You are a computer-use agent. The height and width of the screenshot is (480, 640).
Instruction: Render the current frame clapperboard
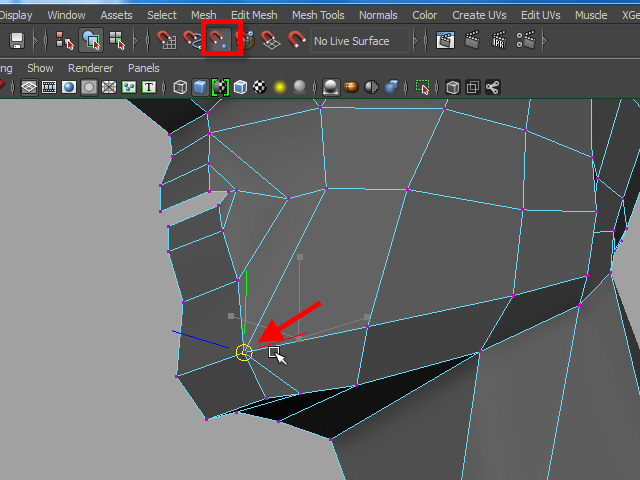click(x=472, y=40)
